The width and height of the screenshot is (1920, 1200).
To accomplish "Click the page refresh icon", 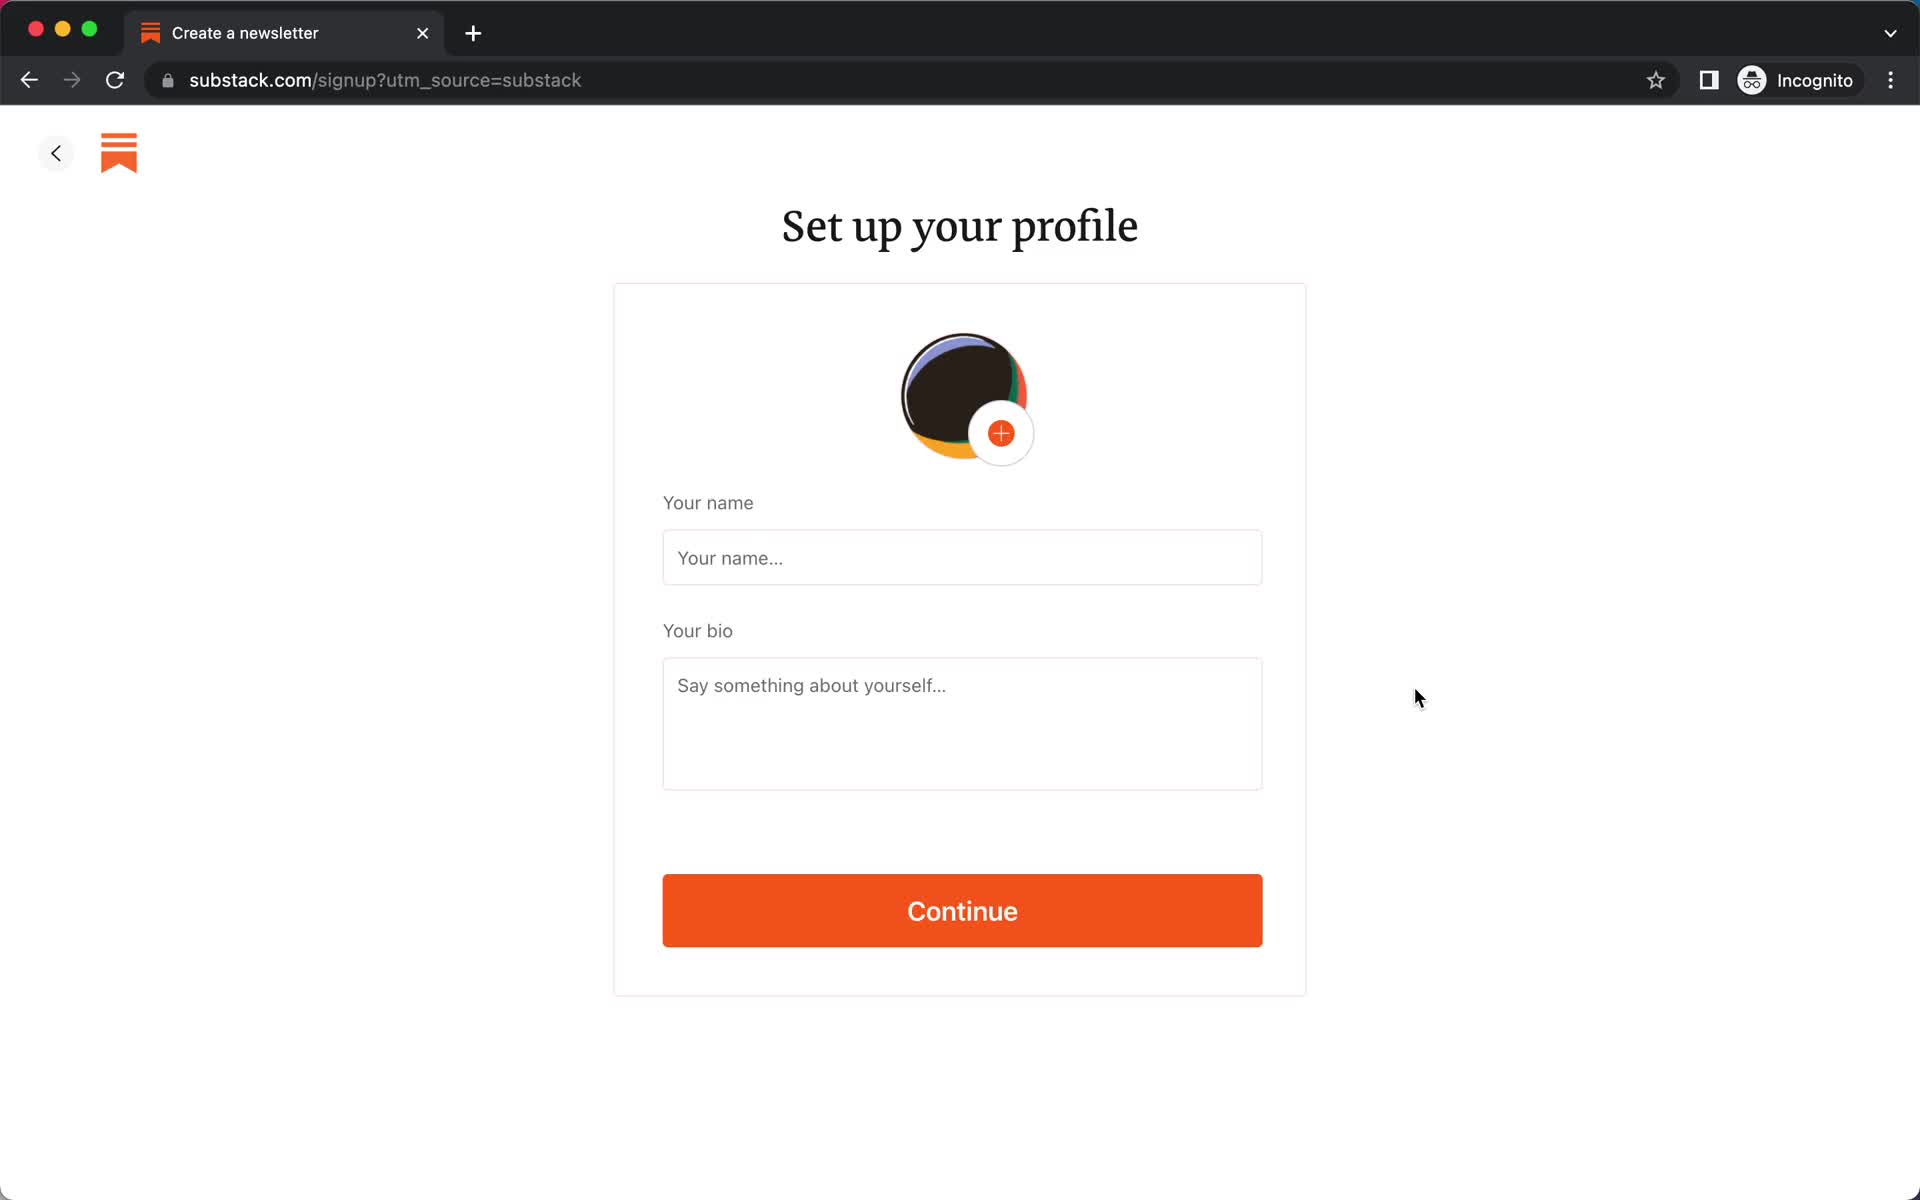I will 117,80.
